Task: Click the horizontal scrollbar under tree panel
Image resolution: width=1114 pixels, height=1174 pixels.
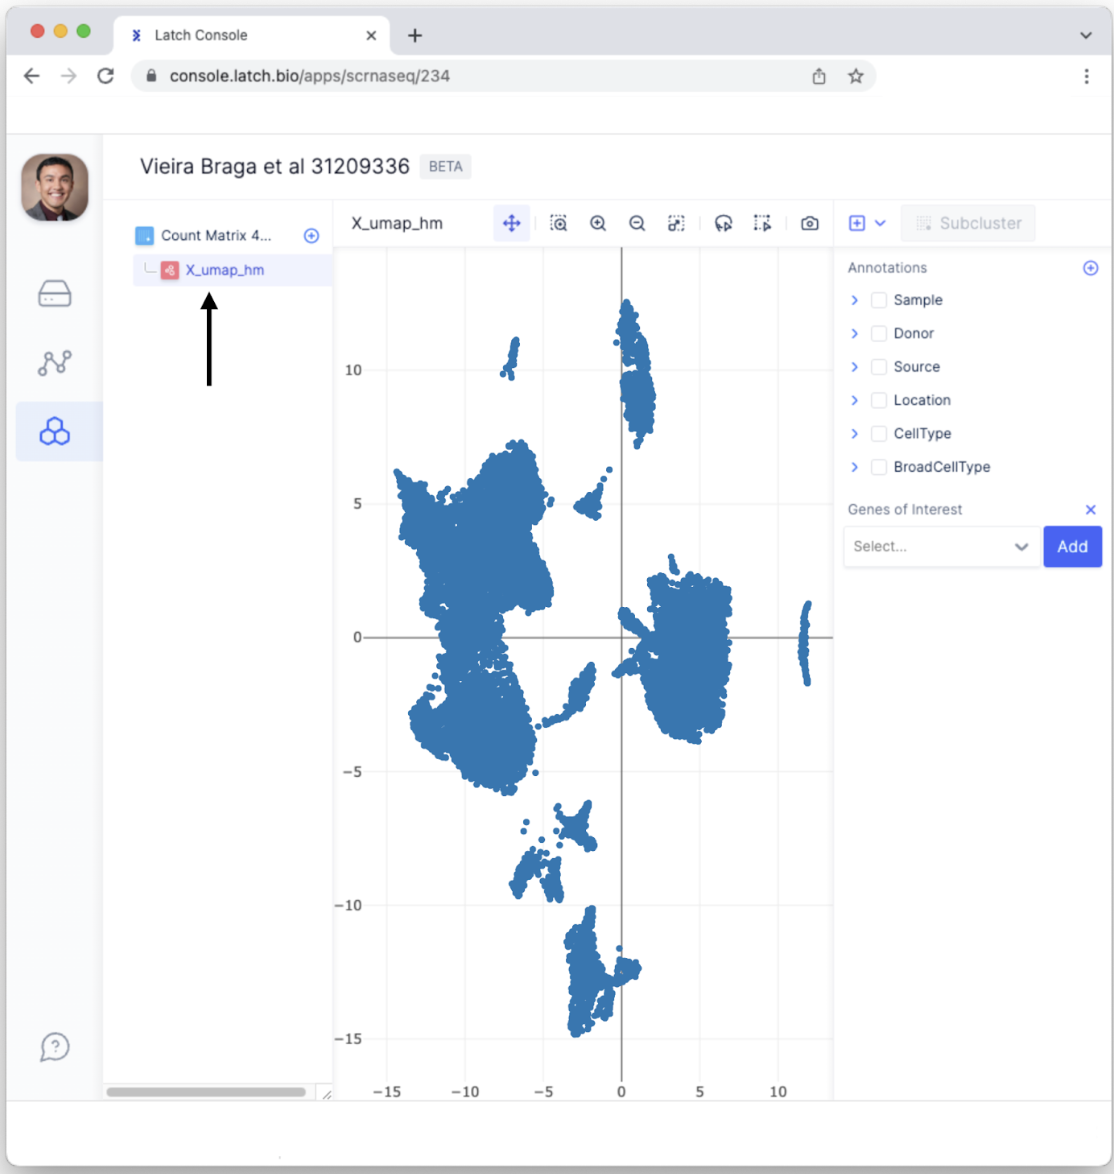Action: (206, 1092)
